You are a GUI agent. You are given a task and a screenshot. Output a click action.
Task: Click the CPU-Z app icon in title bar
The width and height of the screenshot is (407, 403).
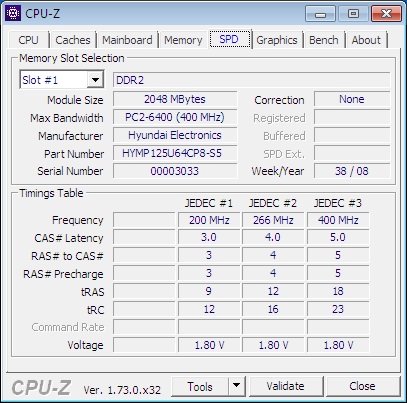pos(13,13)
